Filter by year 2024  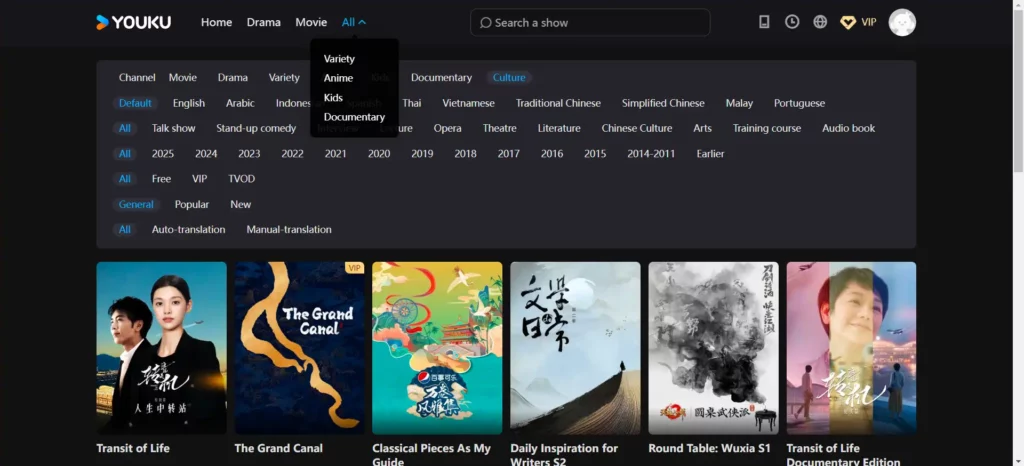tap(206, 154)
